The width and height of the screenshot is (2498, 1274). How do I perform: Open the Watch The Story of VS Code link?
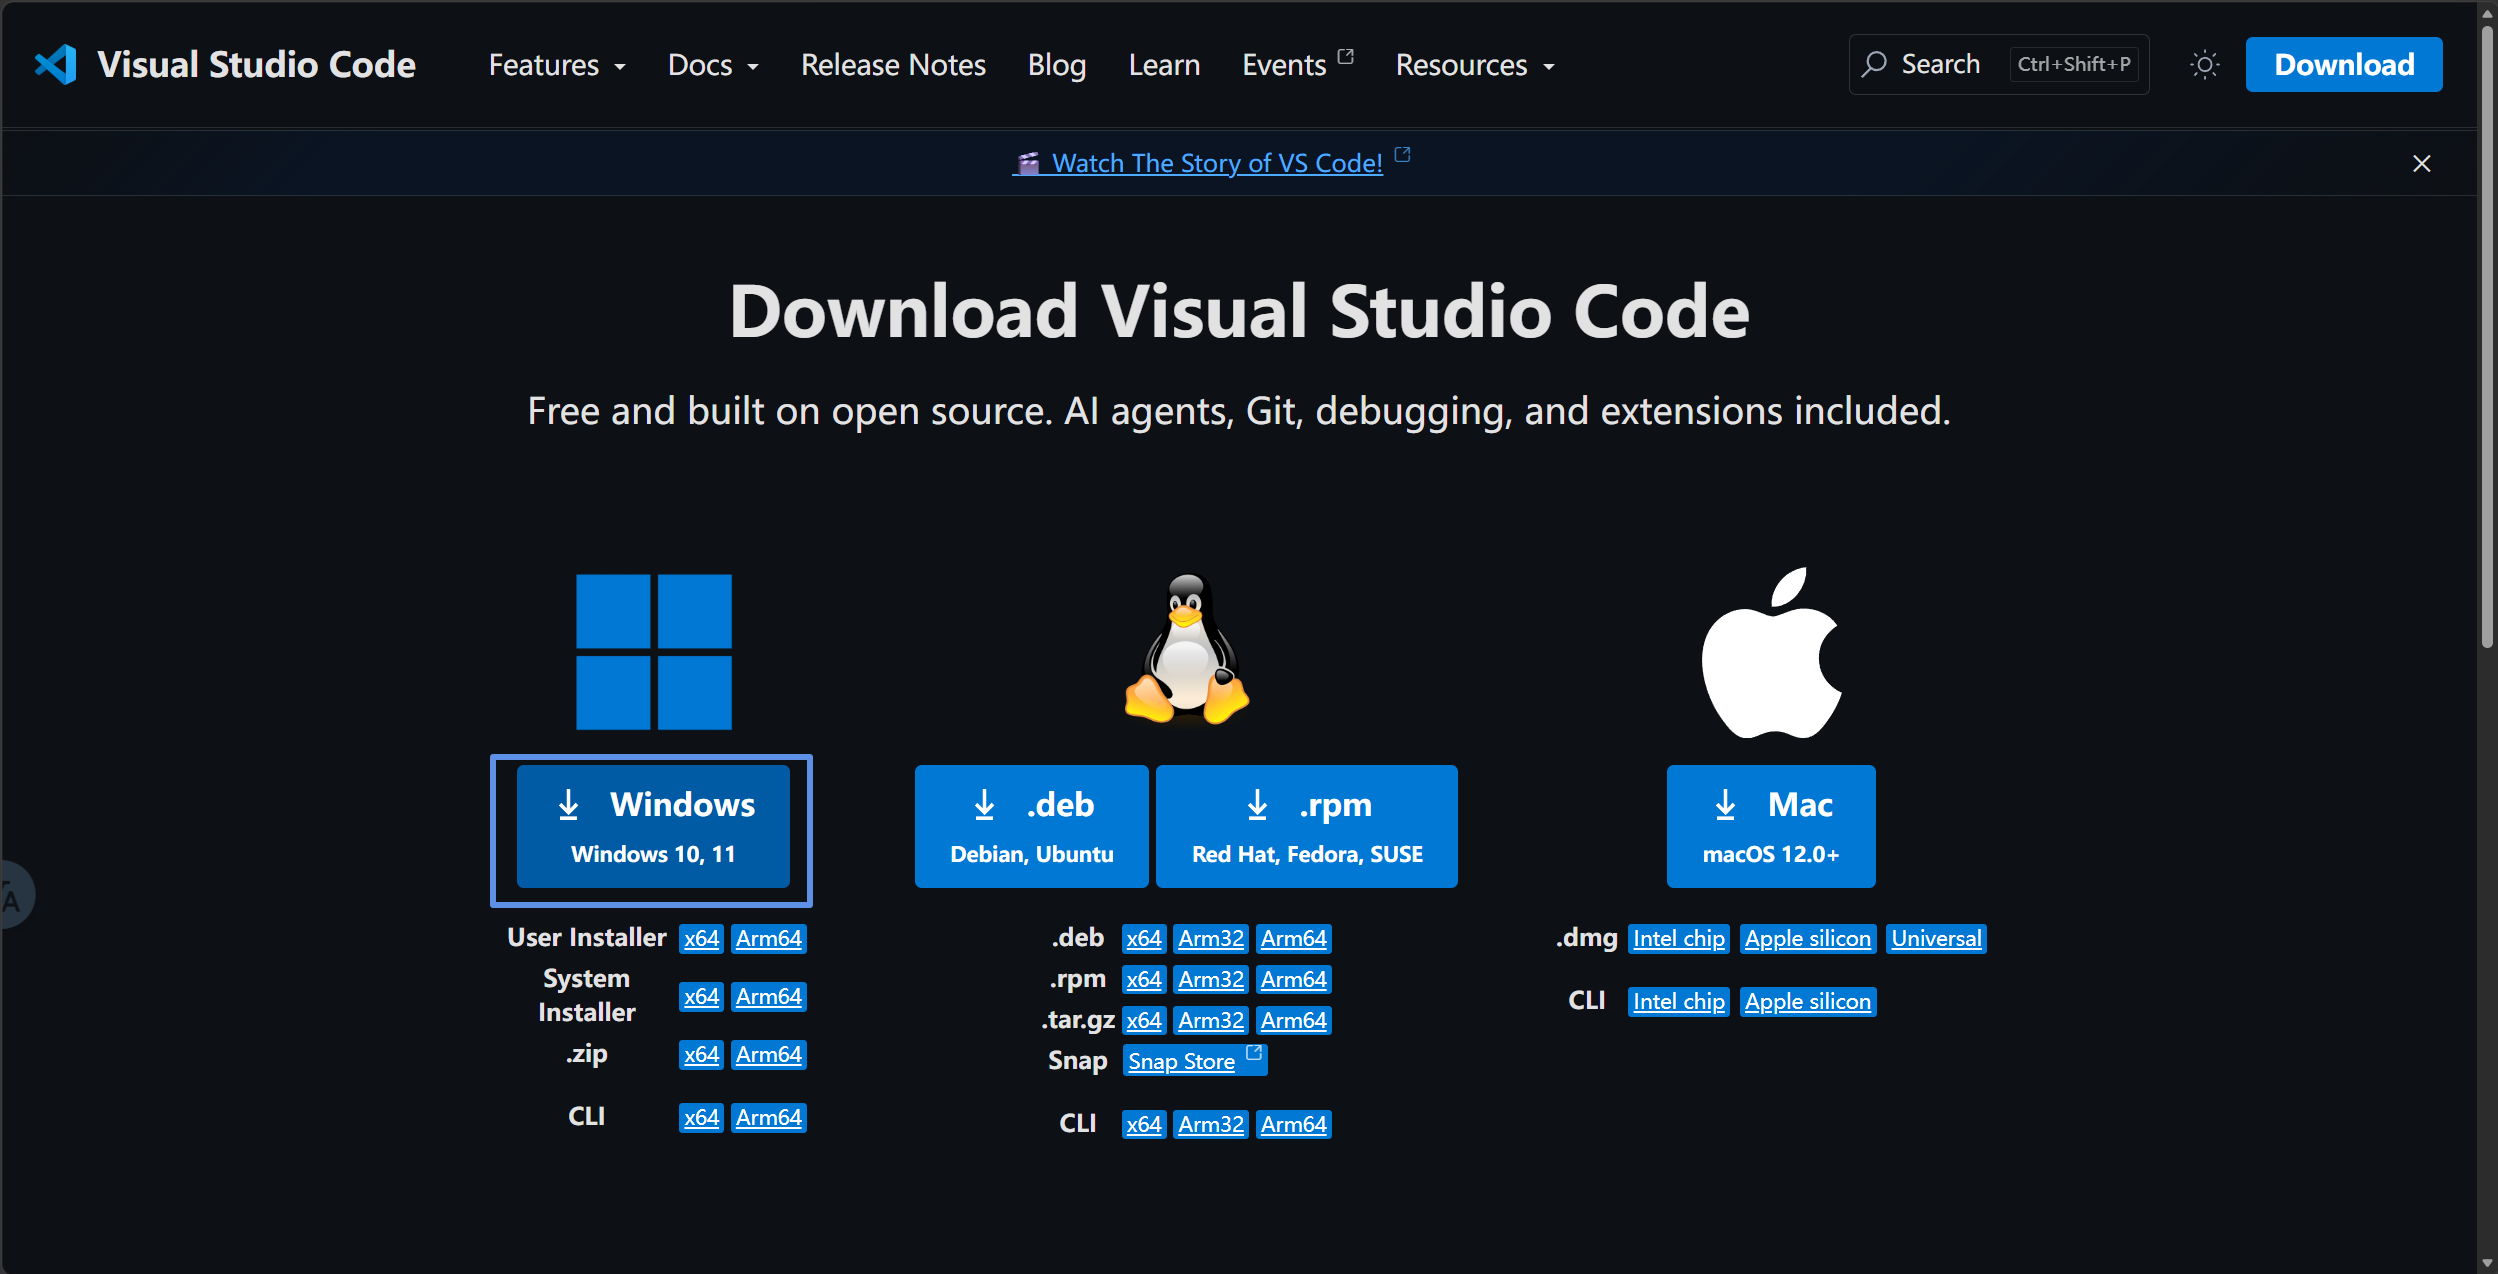[x=1211, y=162]
